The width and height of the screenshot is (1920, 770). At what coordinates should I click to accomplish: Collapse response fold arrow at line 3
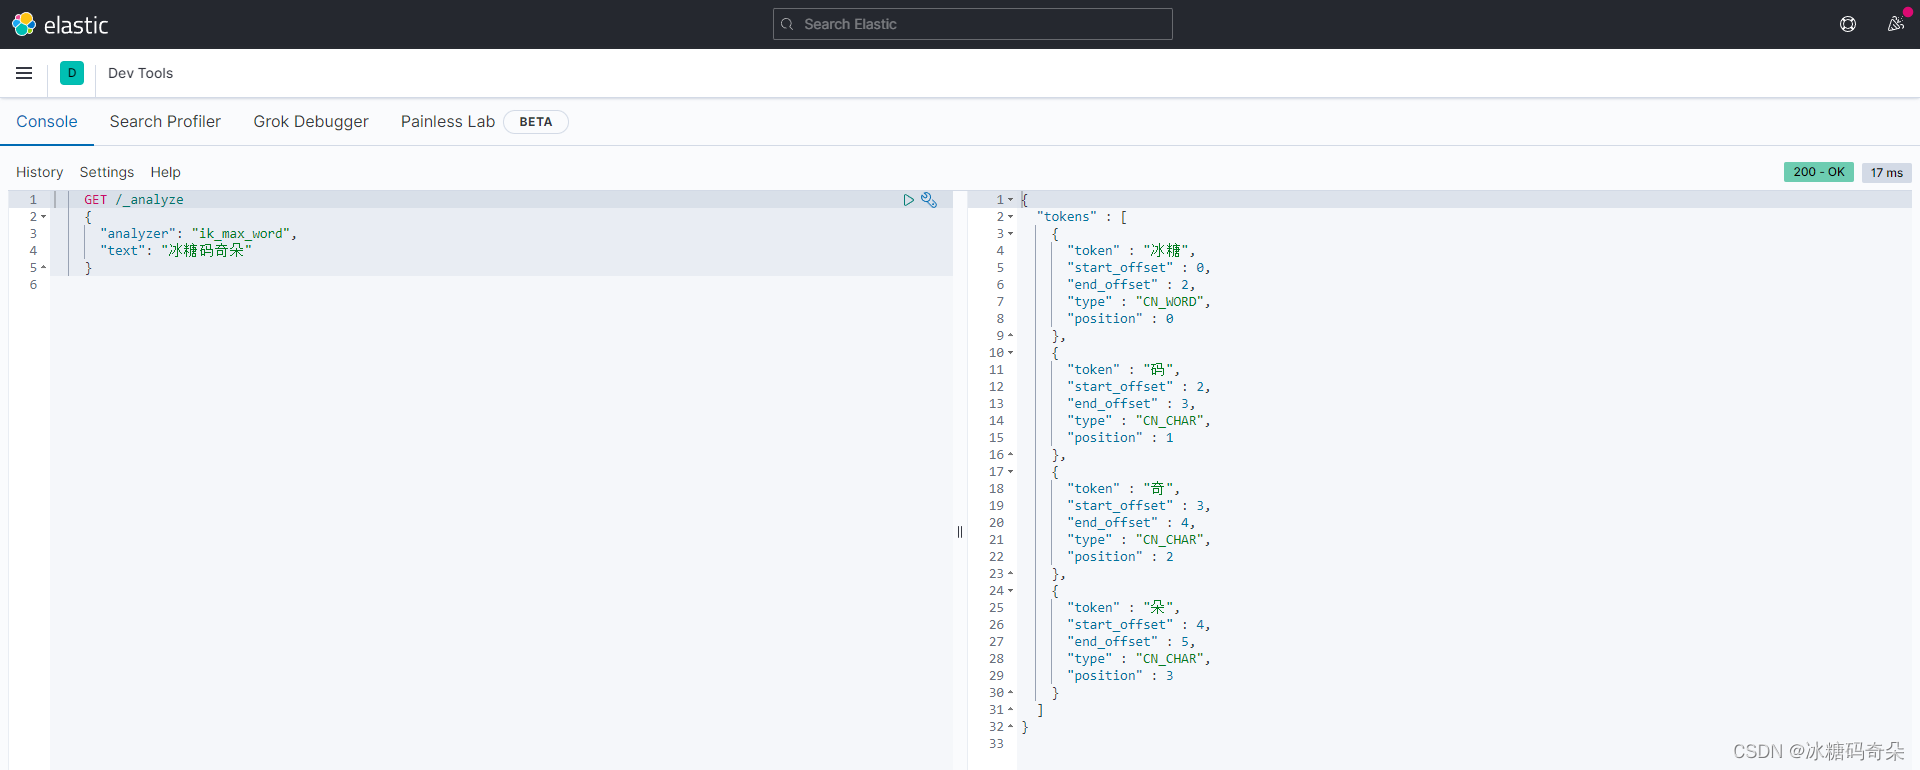tap(1010, 234)
